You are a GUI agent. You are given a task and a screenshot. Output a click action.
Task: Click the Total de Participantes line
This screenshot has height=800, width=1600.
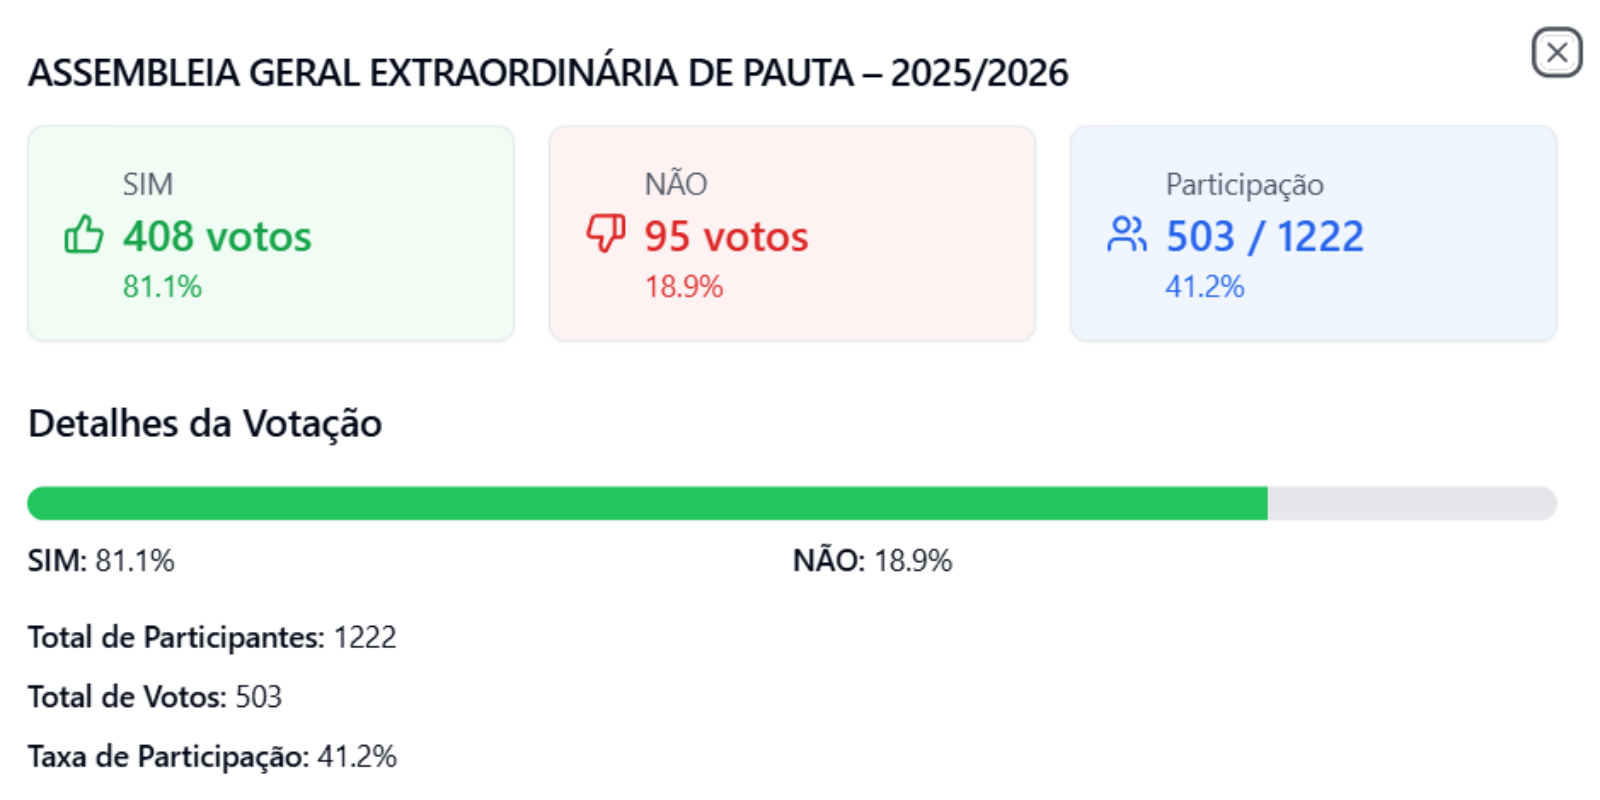coord(212,637)
